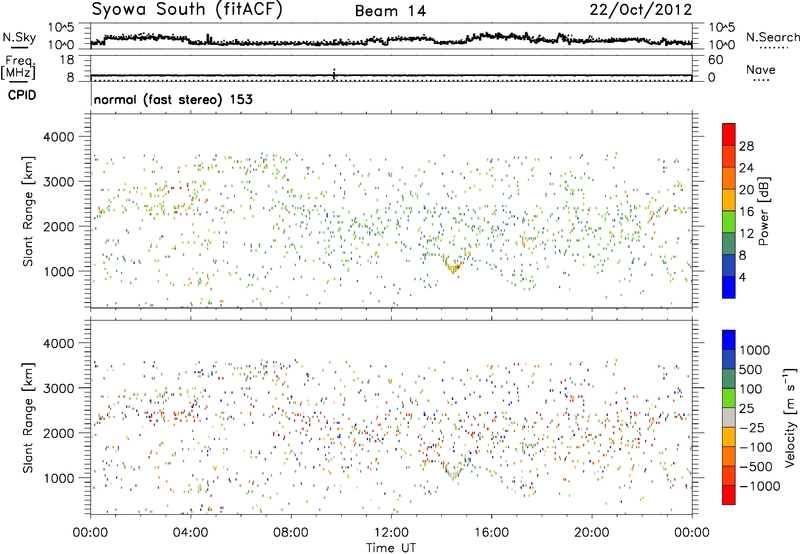Select the '4' power colorbar label
The image size is (800, 554).
click(743, 277)
